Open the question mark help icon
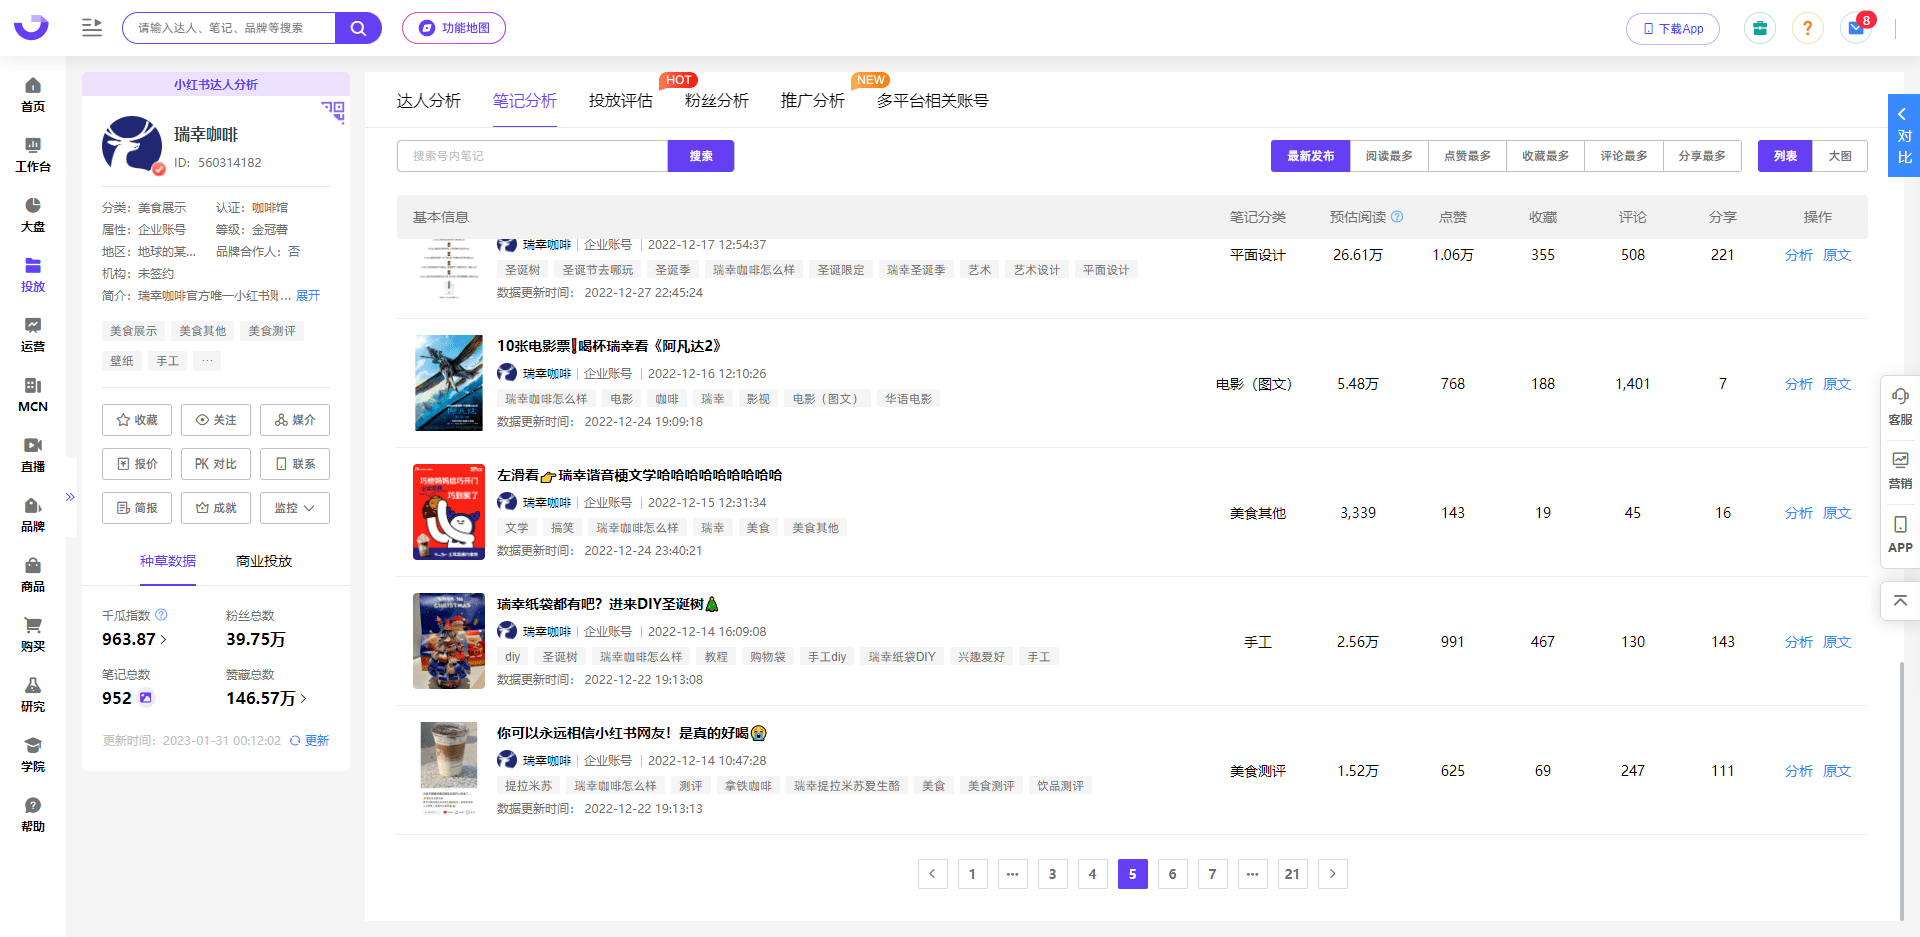1920x937 pixels. (1807, 28)
